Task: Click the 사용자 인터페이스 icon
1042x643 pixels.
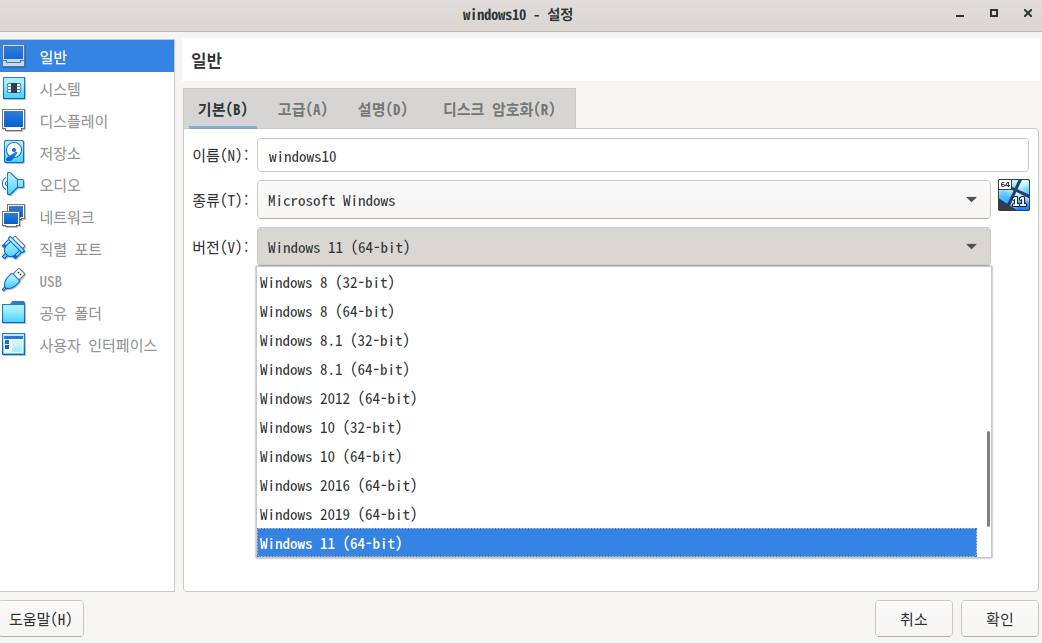Action: pyautogui.click(x=13, y=345)
